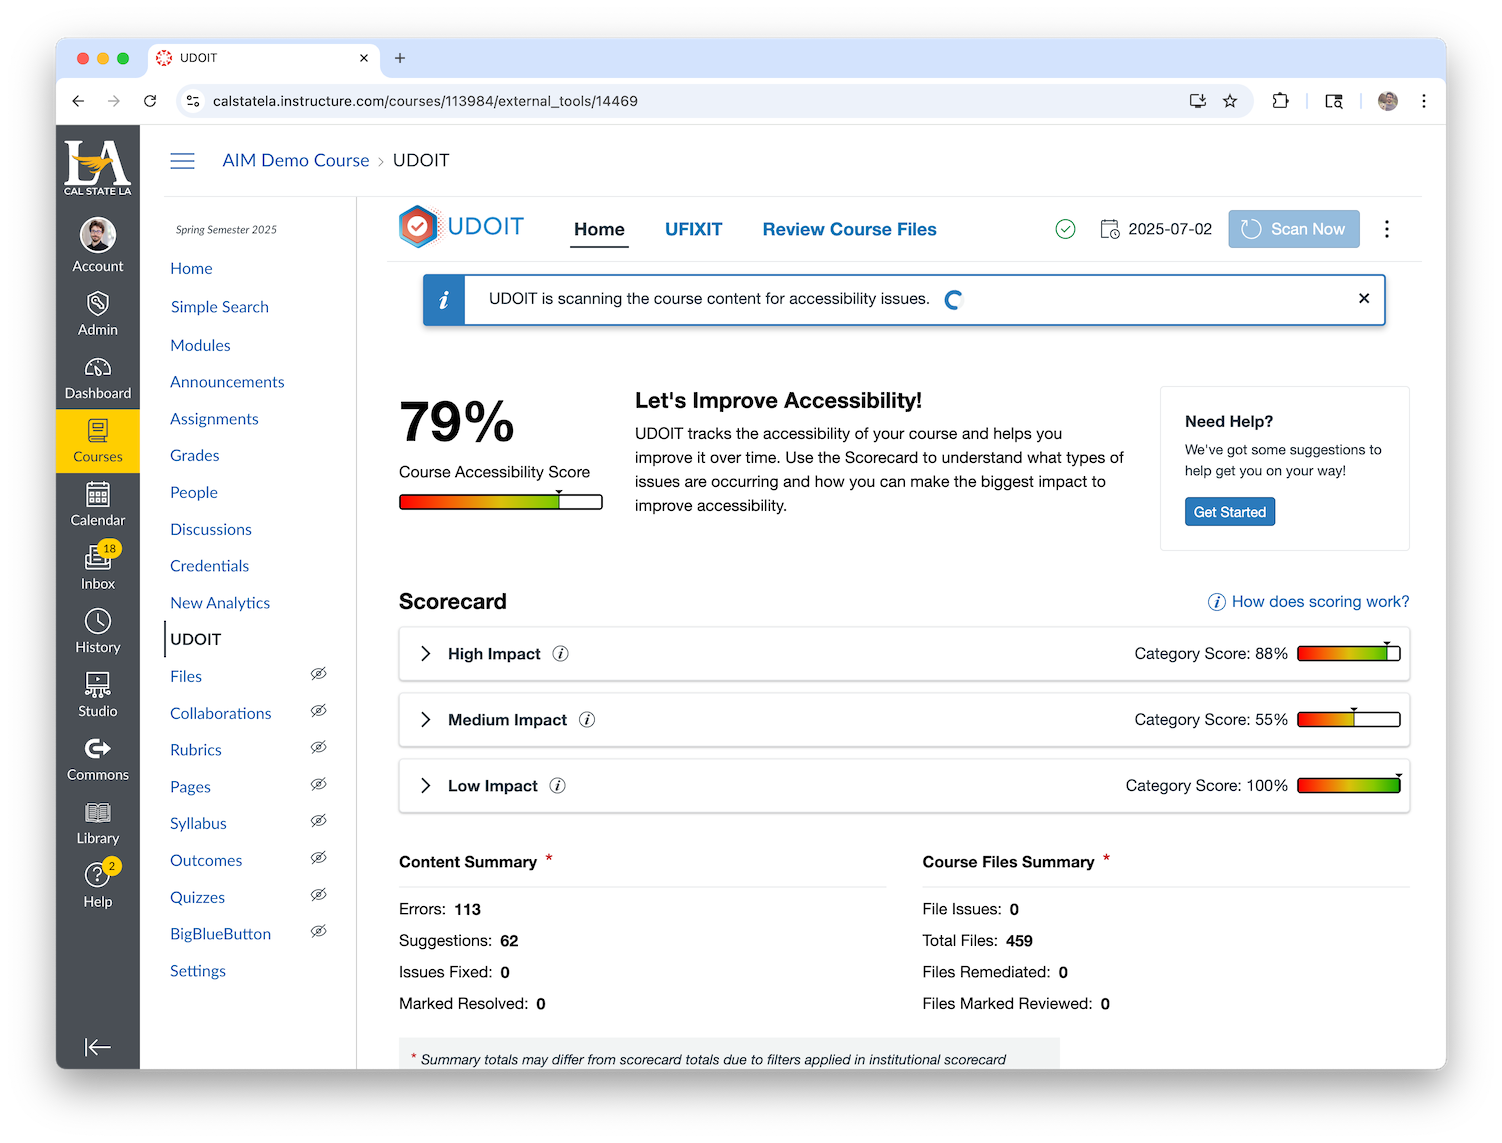Viewport: 1502px width, 1143px height.
Task: Expand the Medium Impact scorecard section
Action: point(425,719)
